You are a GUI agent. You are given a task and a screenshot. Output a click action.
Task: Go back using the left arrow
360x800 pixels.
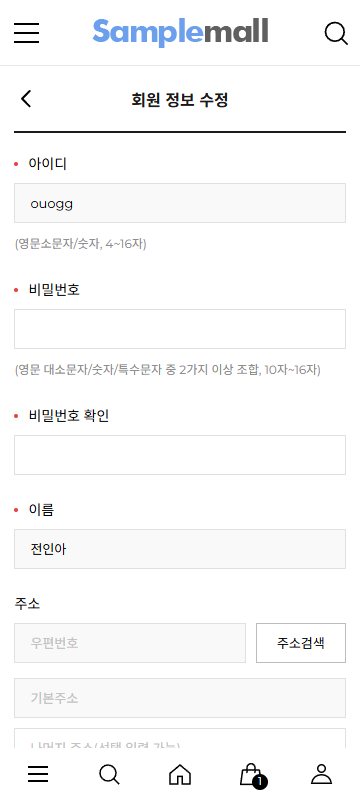pos(26,98)
